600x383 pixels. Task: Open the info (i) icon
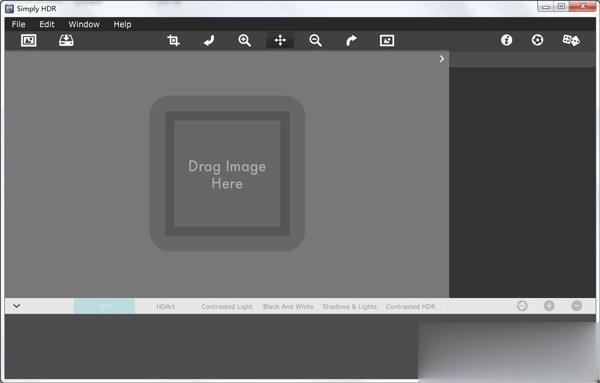(x=507, y=40)
